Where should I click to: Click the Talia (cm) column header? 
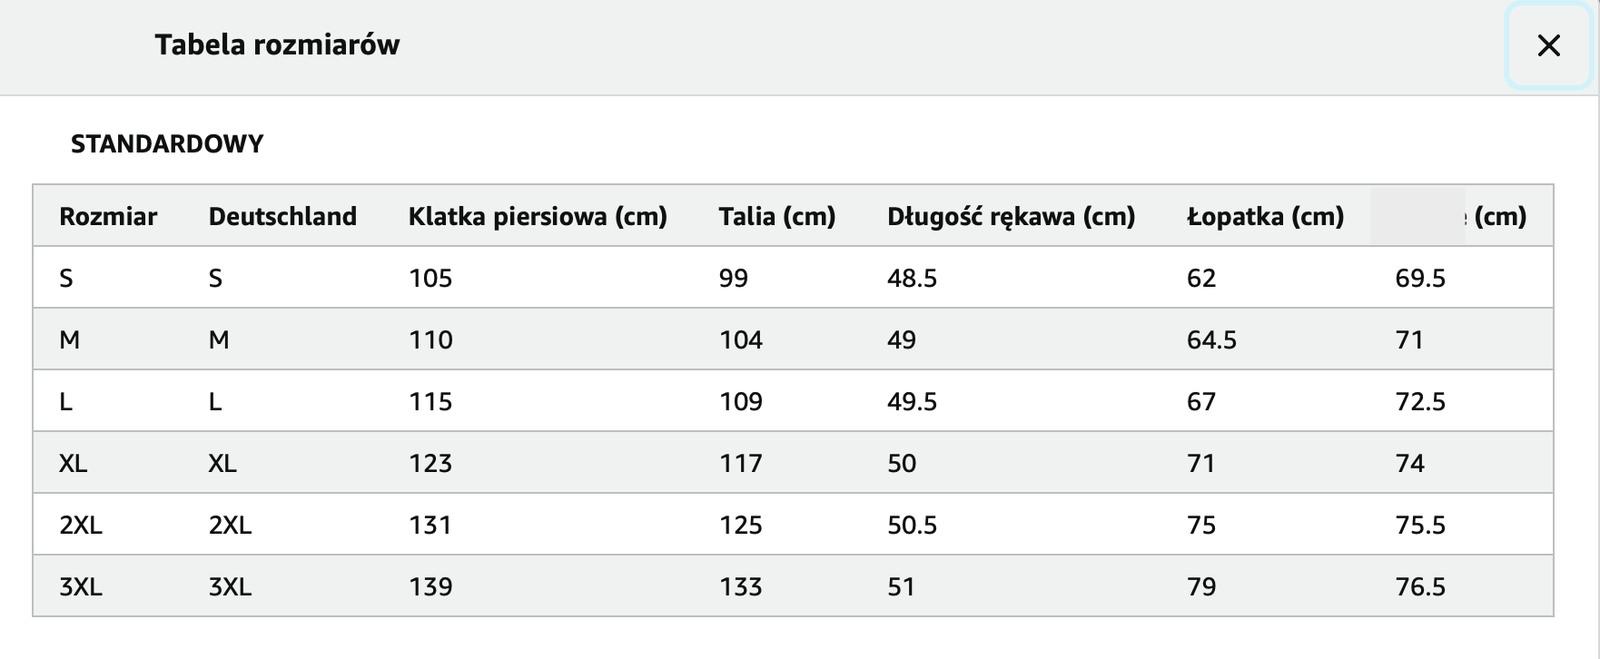coord(777,216)
